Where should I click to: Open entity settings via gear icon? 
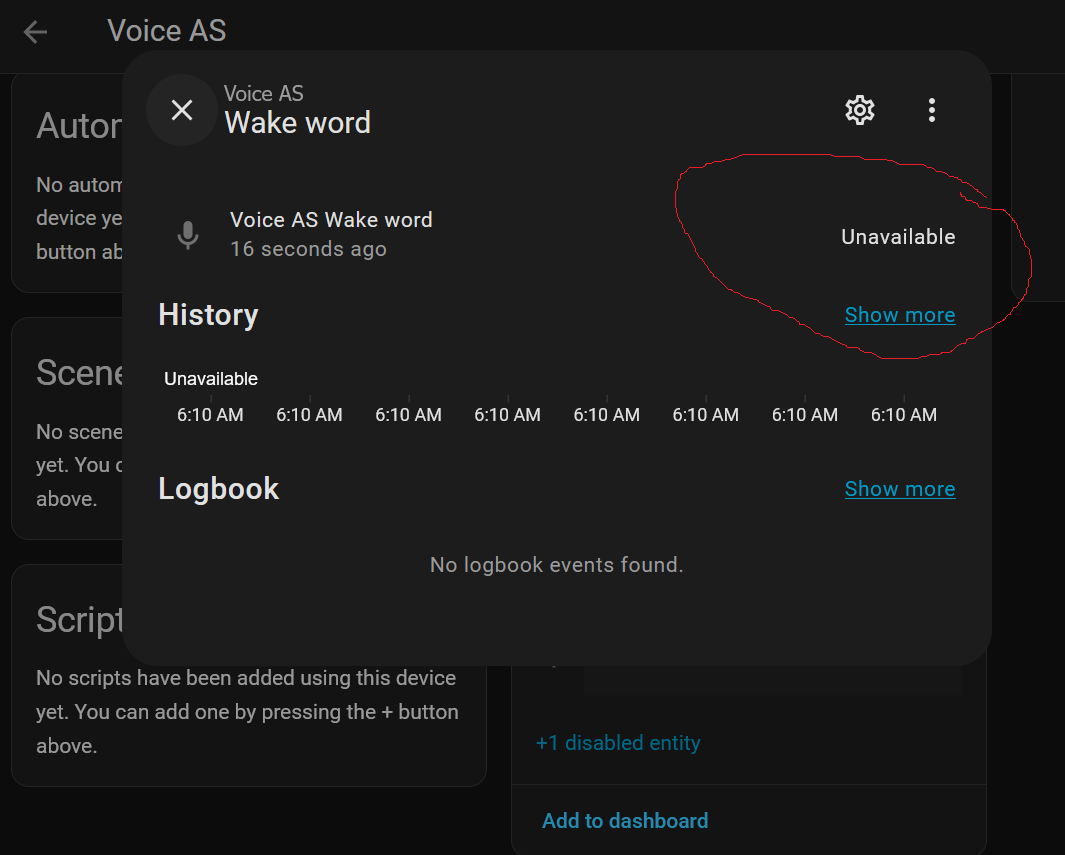pos(860,110)
